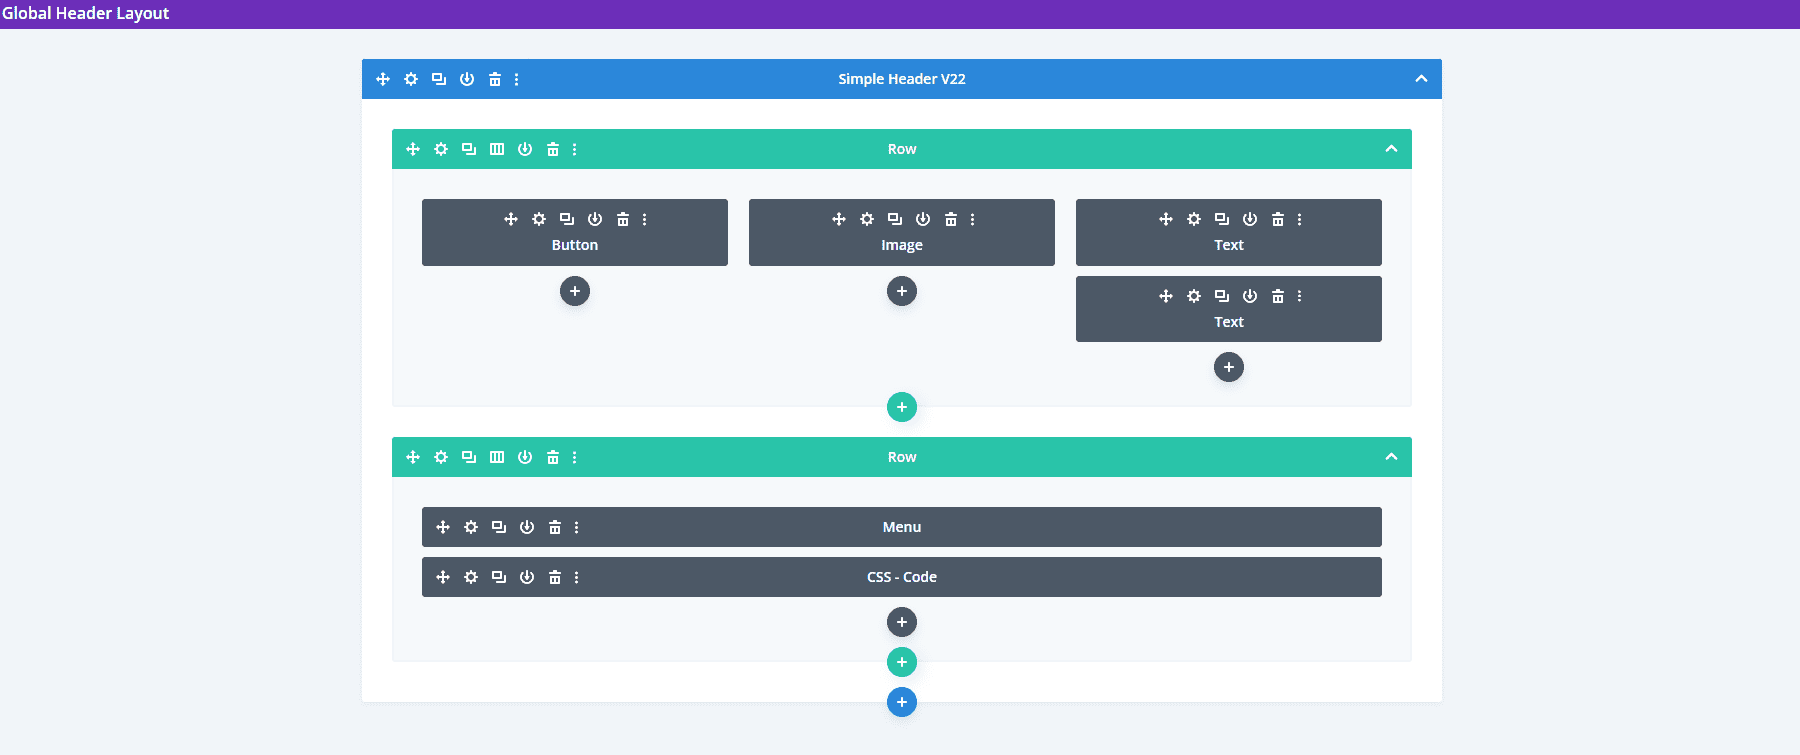
Task: Open settings of the lower Text module
Action: [1194, 296]
